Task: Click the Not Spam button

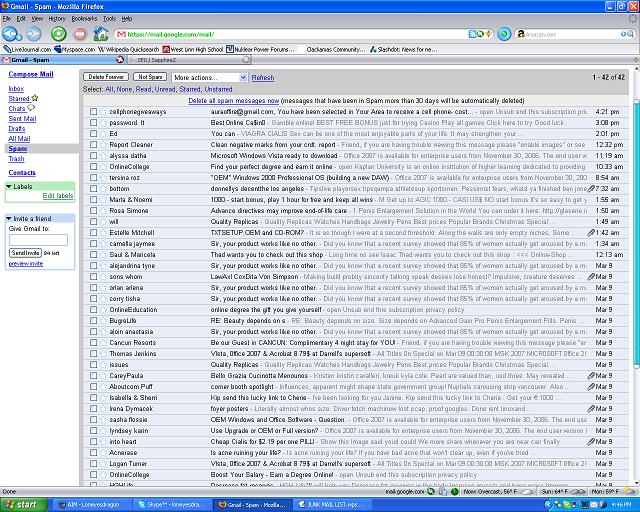Action: click(x=150, y=77)
